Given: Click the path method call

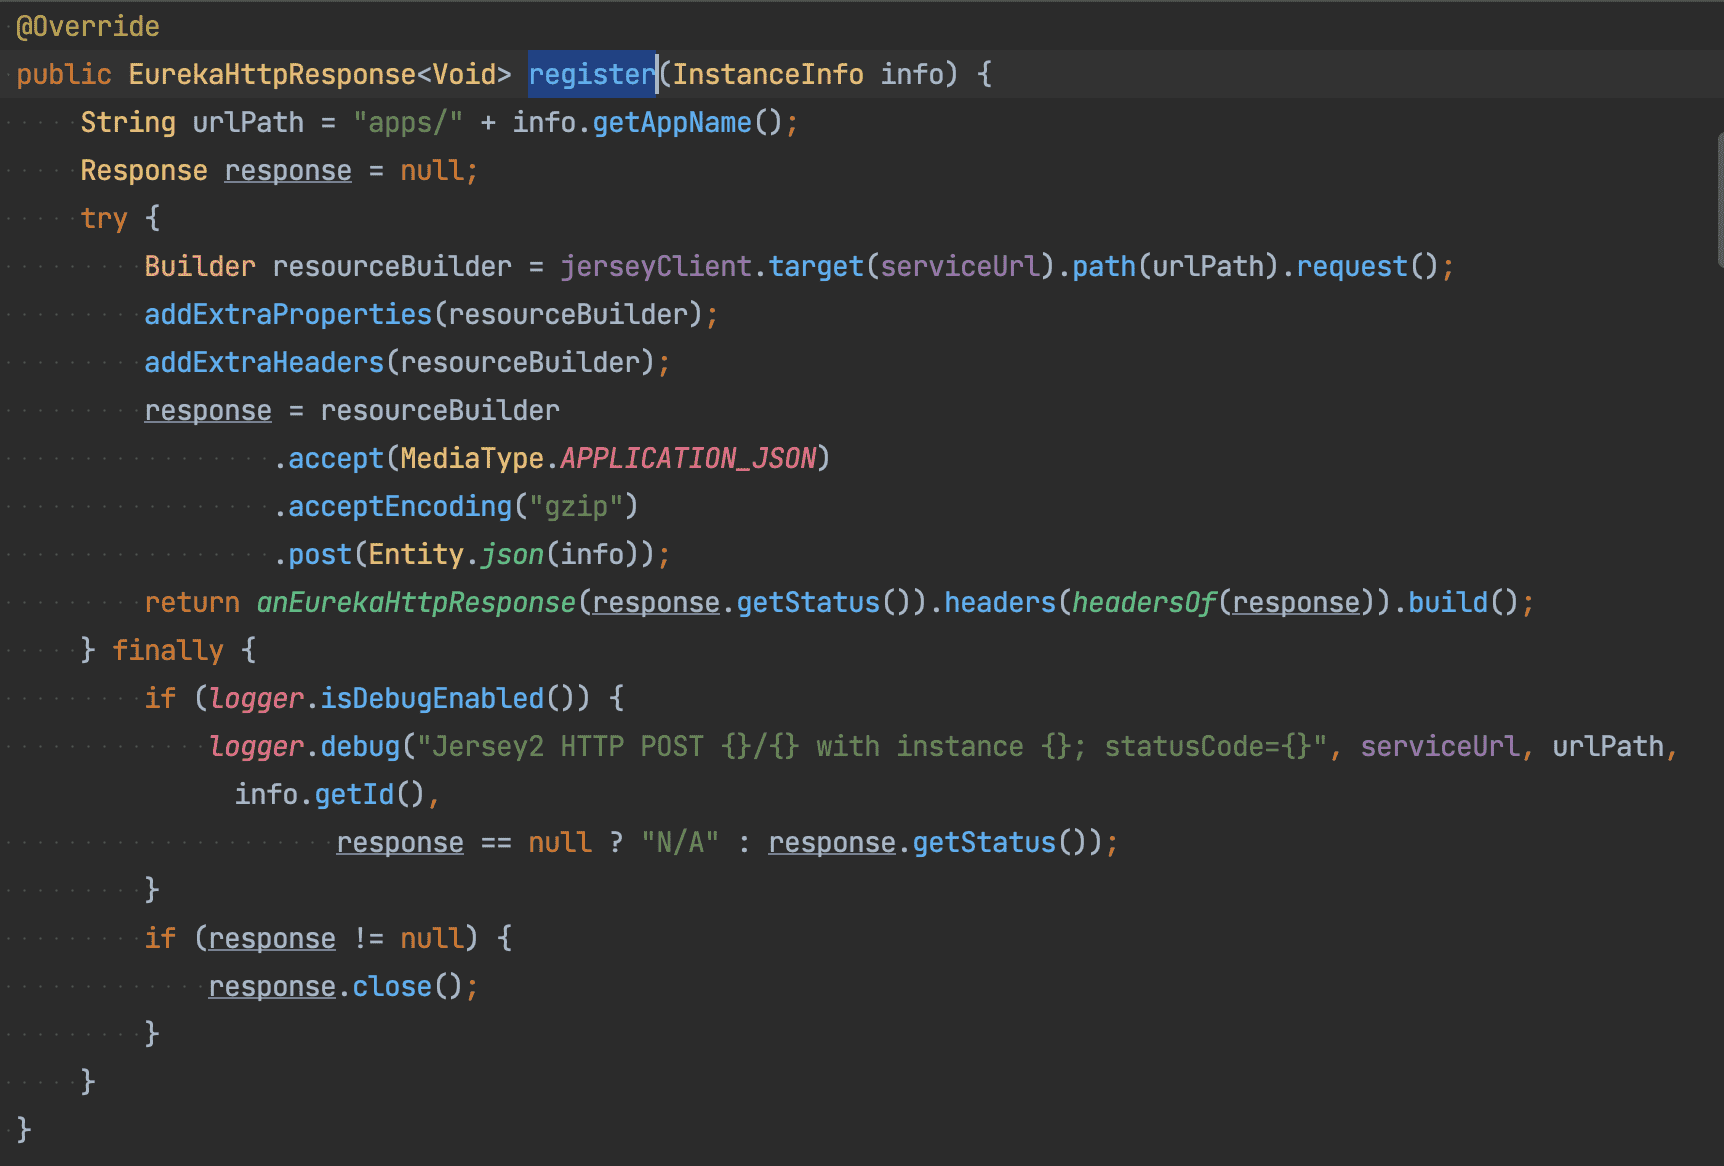Looking at the screenshot, I should 1104,266.
